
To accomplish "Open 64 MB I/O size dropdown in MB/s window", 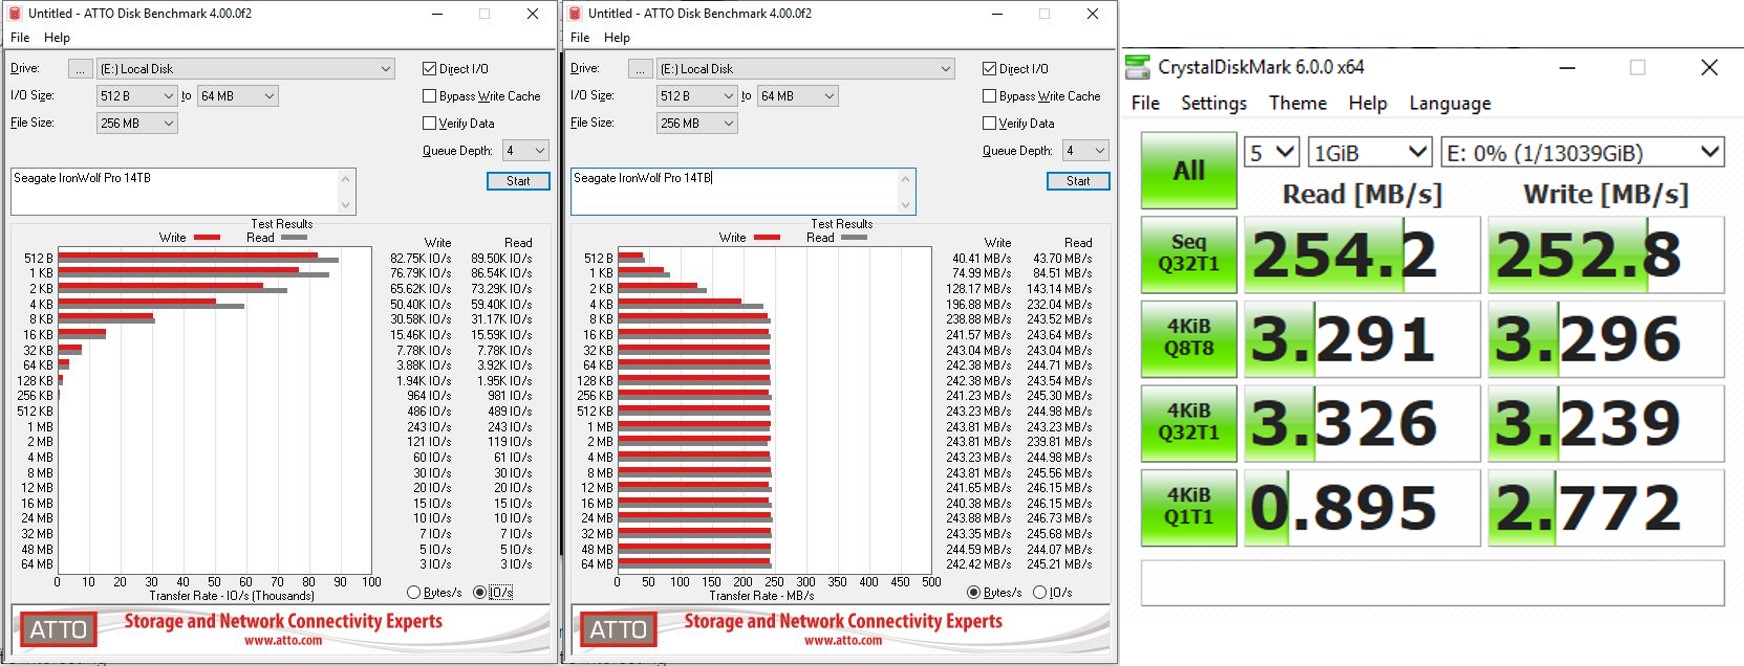I will point(797,96).
